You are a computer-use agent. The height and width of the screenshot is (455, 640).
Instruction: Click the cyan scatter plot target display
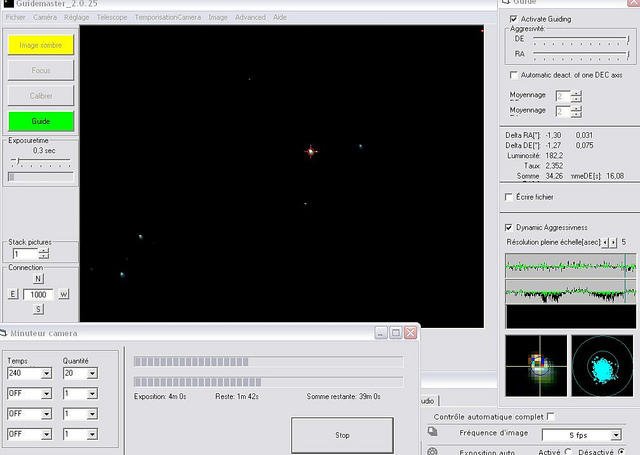[x=602, y=366]
